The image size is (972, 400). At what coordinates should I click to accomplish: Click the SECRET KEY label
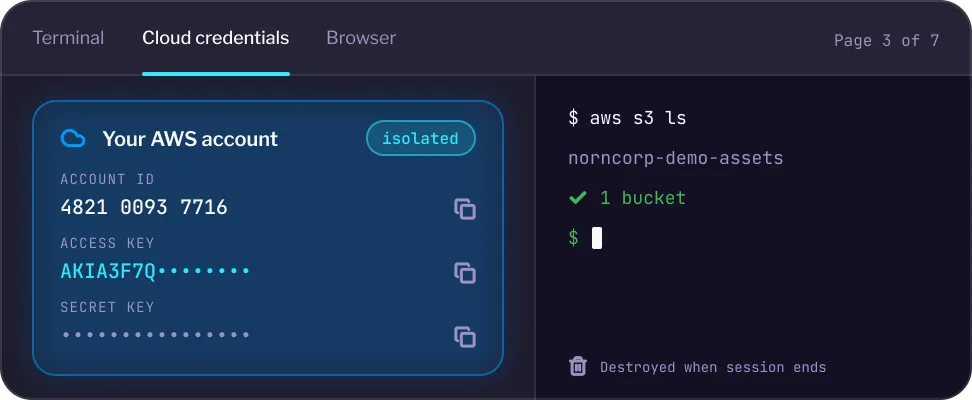tap(107, 307)
